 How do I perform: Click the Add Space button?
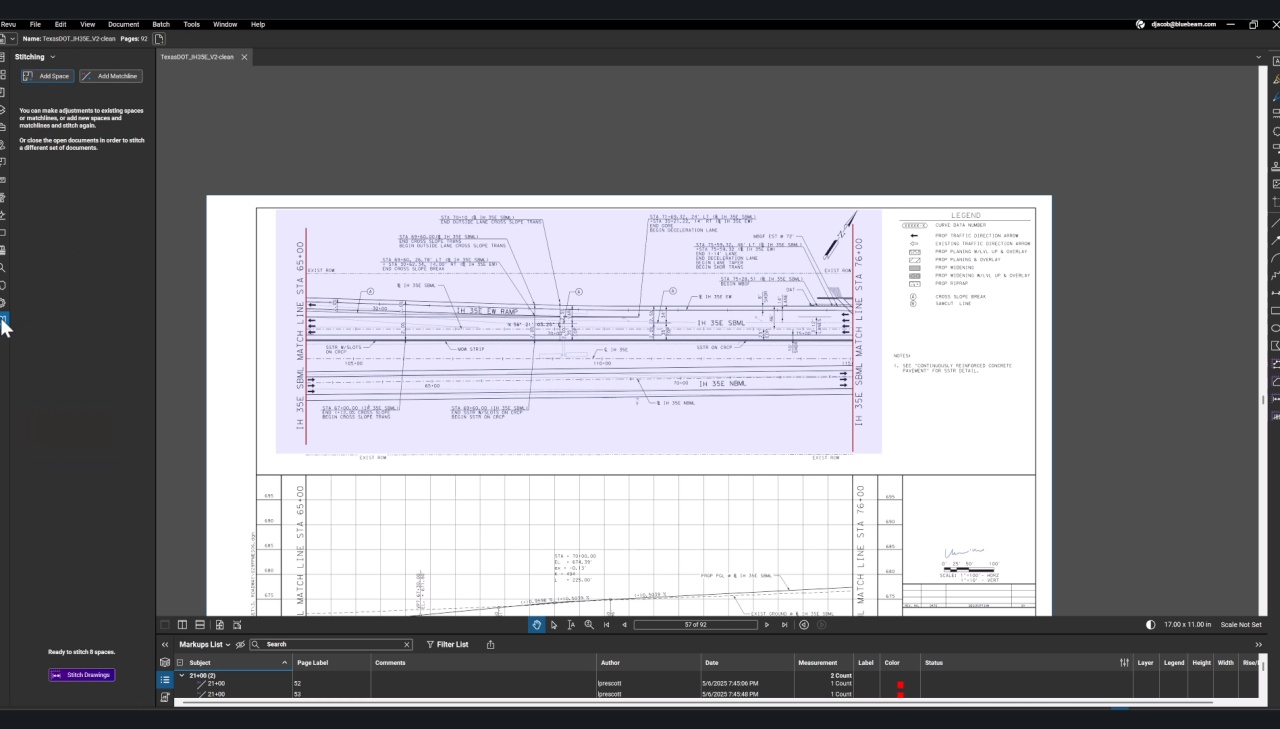click(x=48, y=76)
